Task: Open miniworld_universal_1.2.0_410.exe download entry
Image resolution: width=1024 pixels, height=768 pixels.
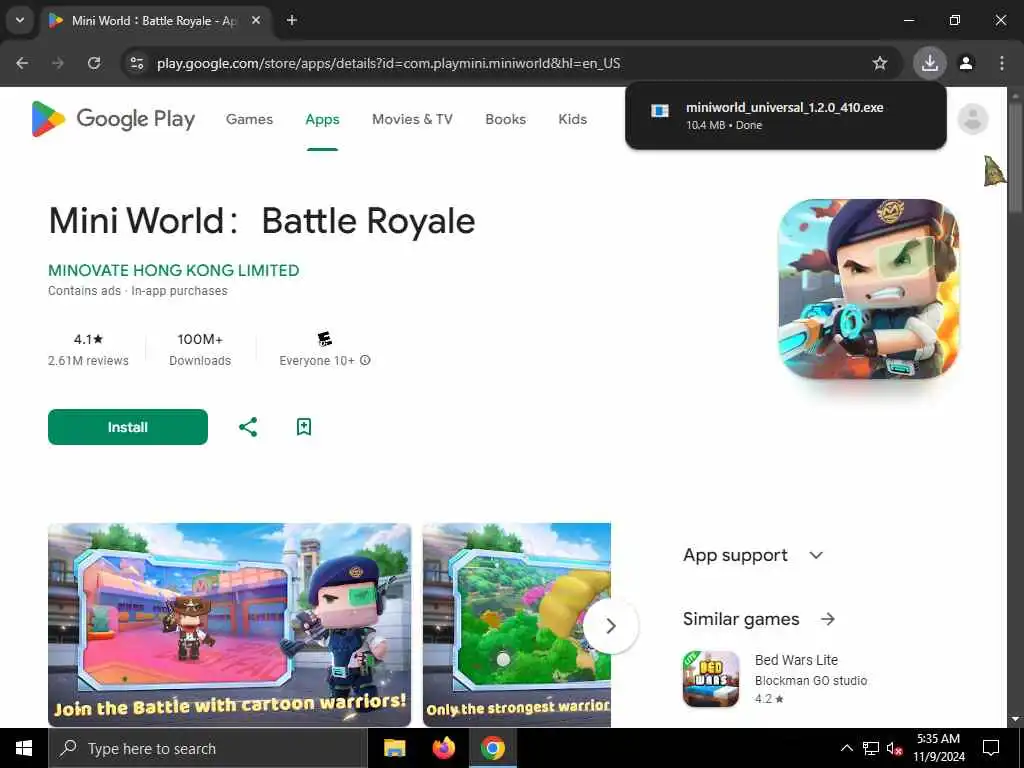Action: coord(786,116)
